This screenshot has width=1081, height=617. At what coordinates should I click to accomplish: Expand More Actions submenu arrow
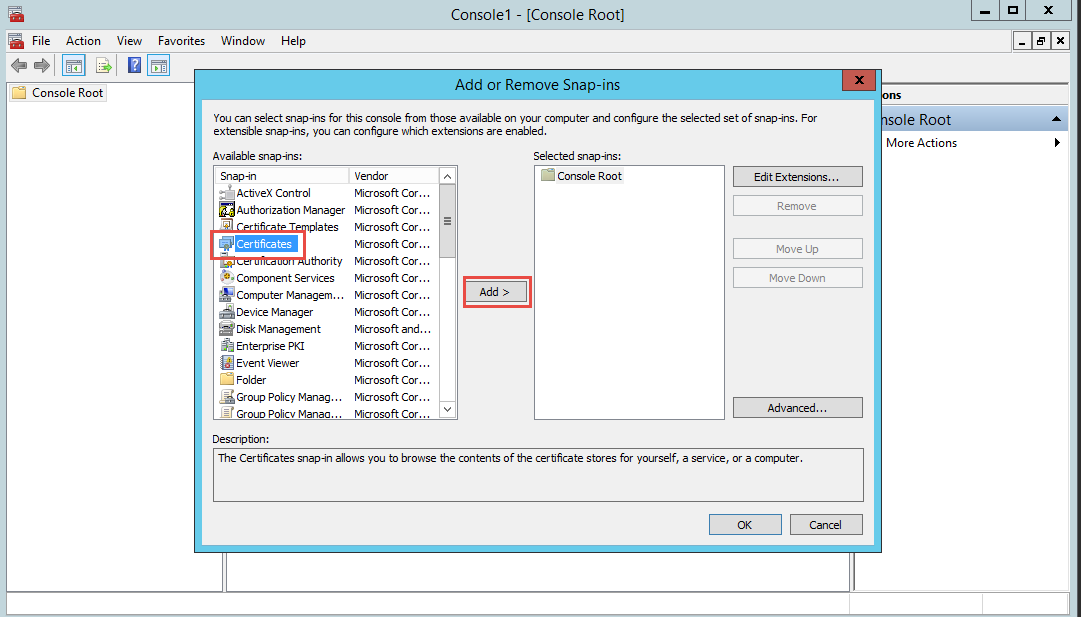tap(1057, 143)
